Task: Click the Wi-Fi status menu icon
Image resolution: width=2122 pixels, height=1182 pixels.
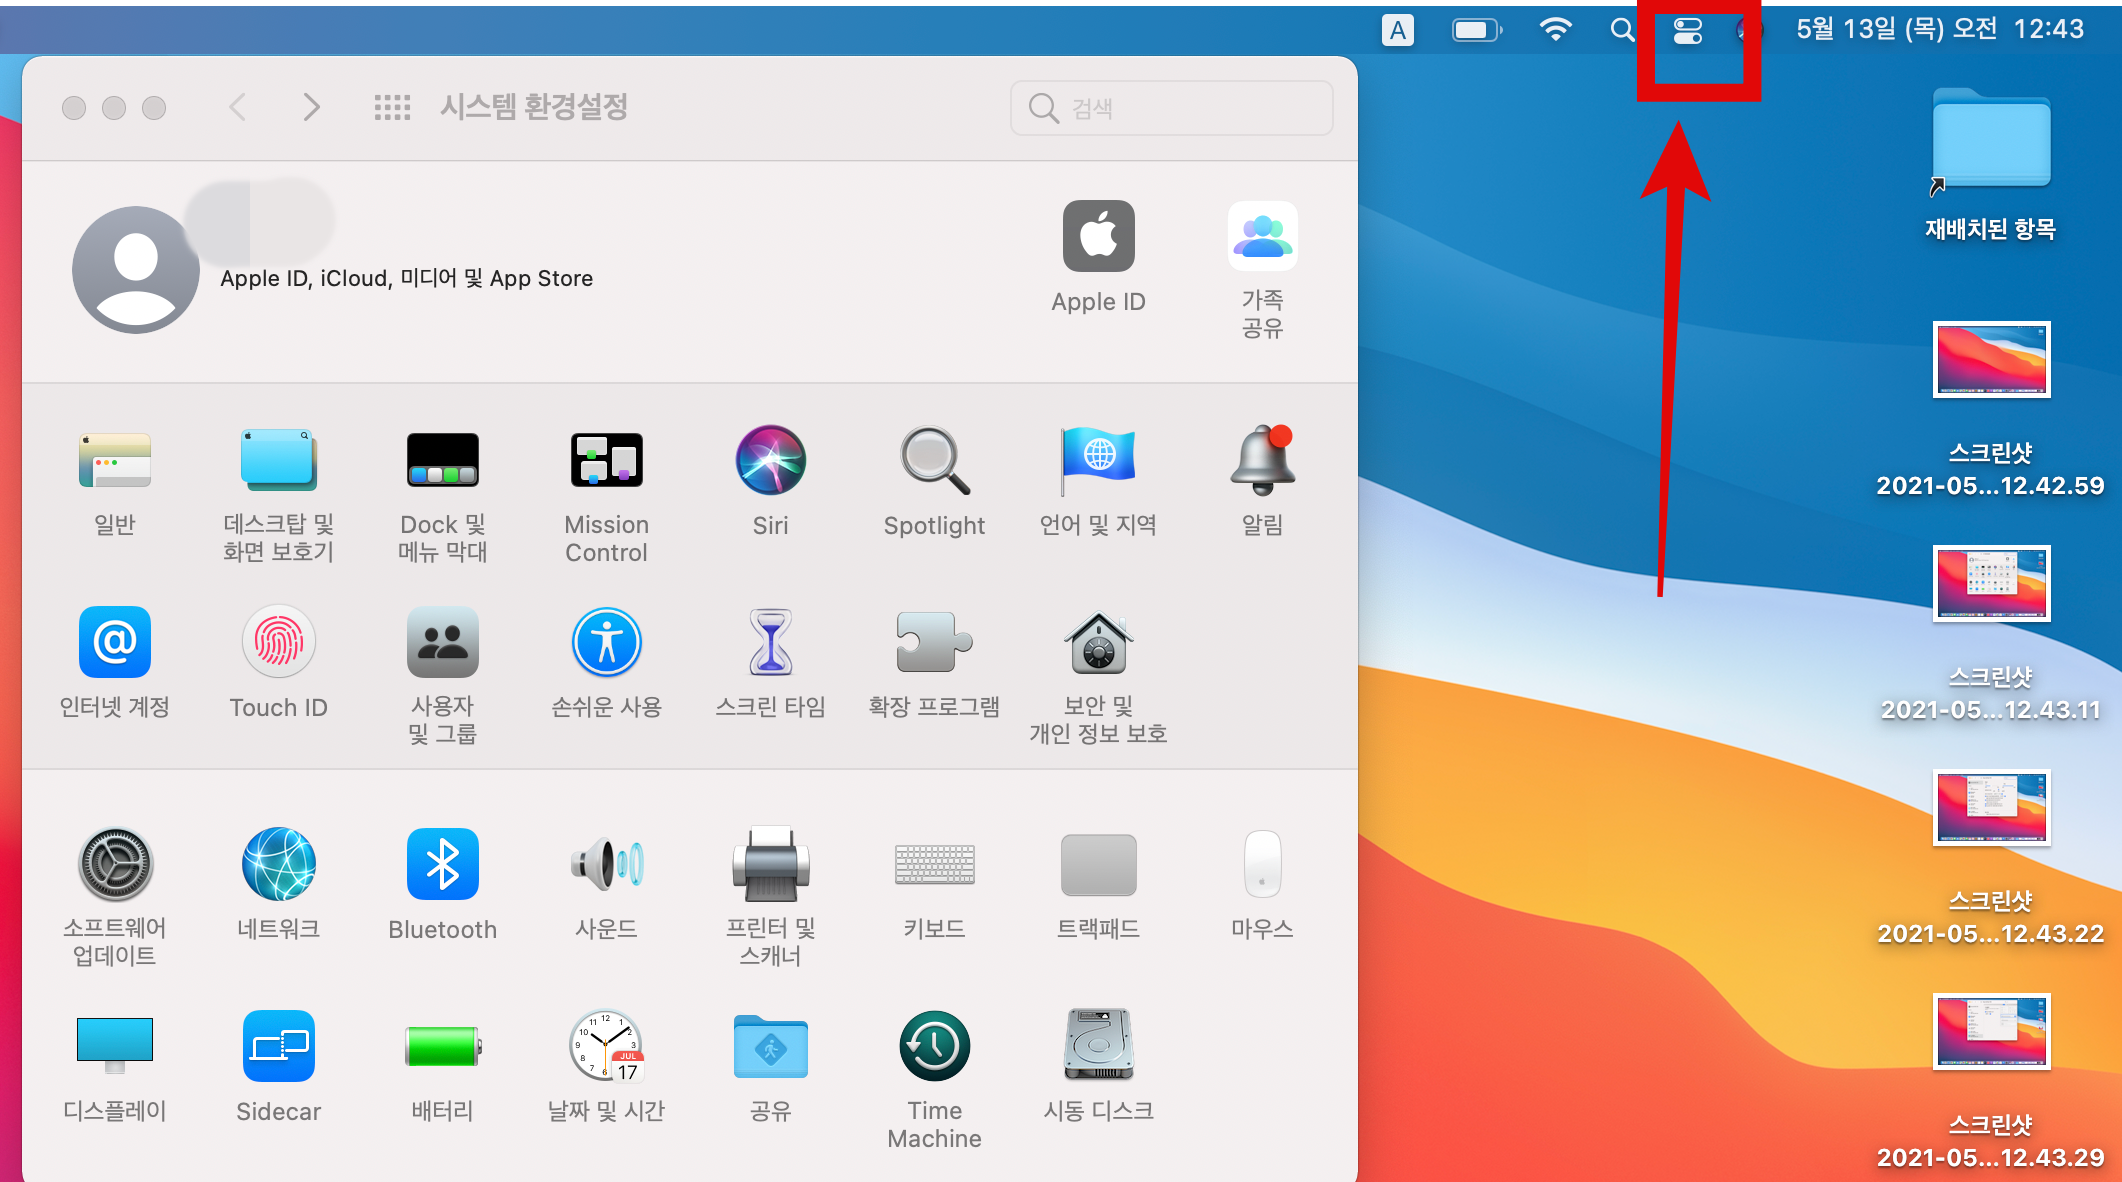Action: (1555, 30)
